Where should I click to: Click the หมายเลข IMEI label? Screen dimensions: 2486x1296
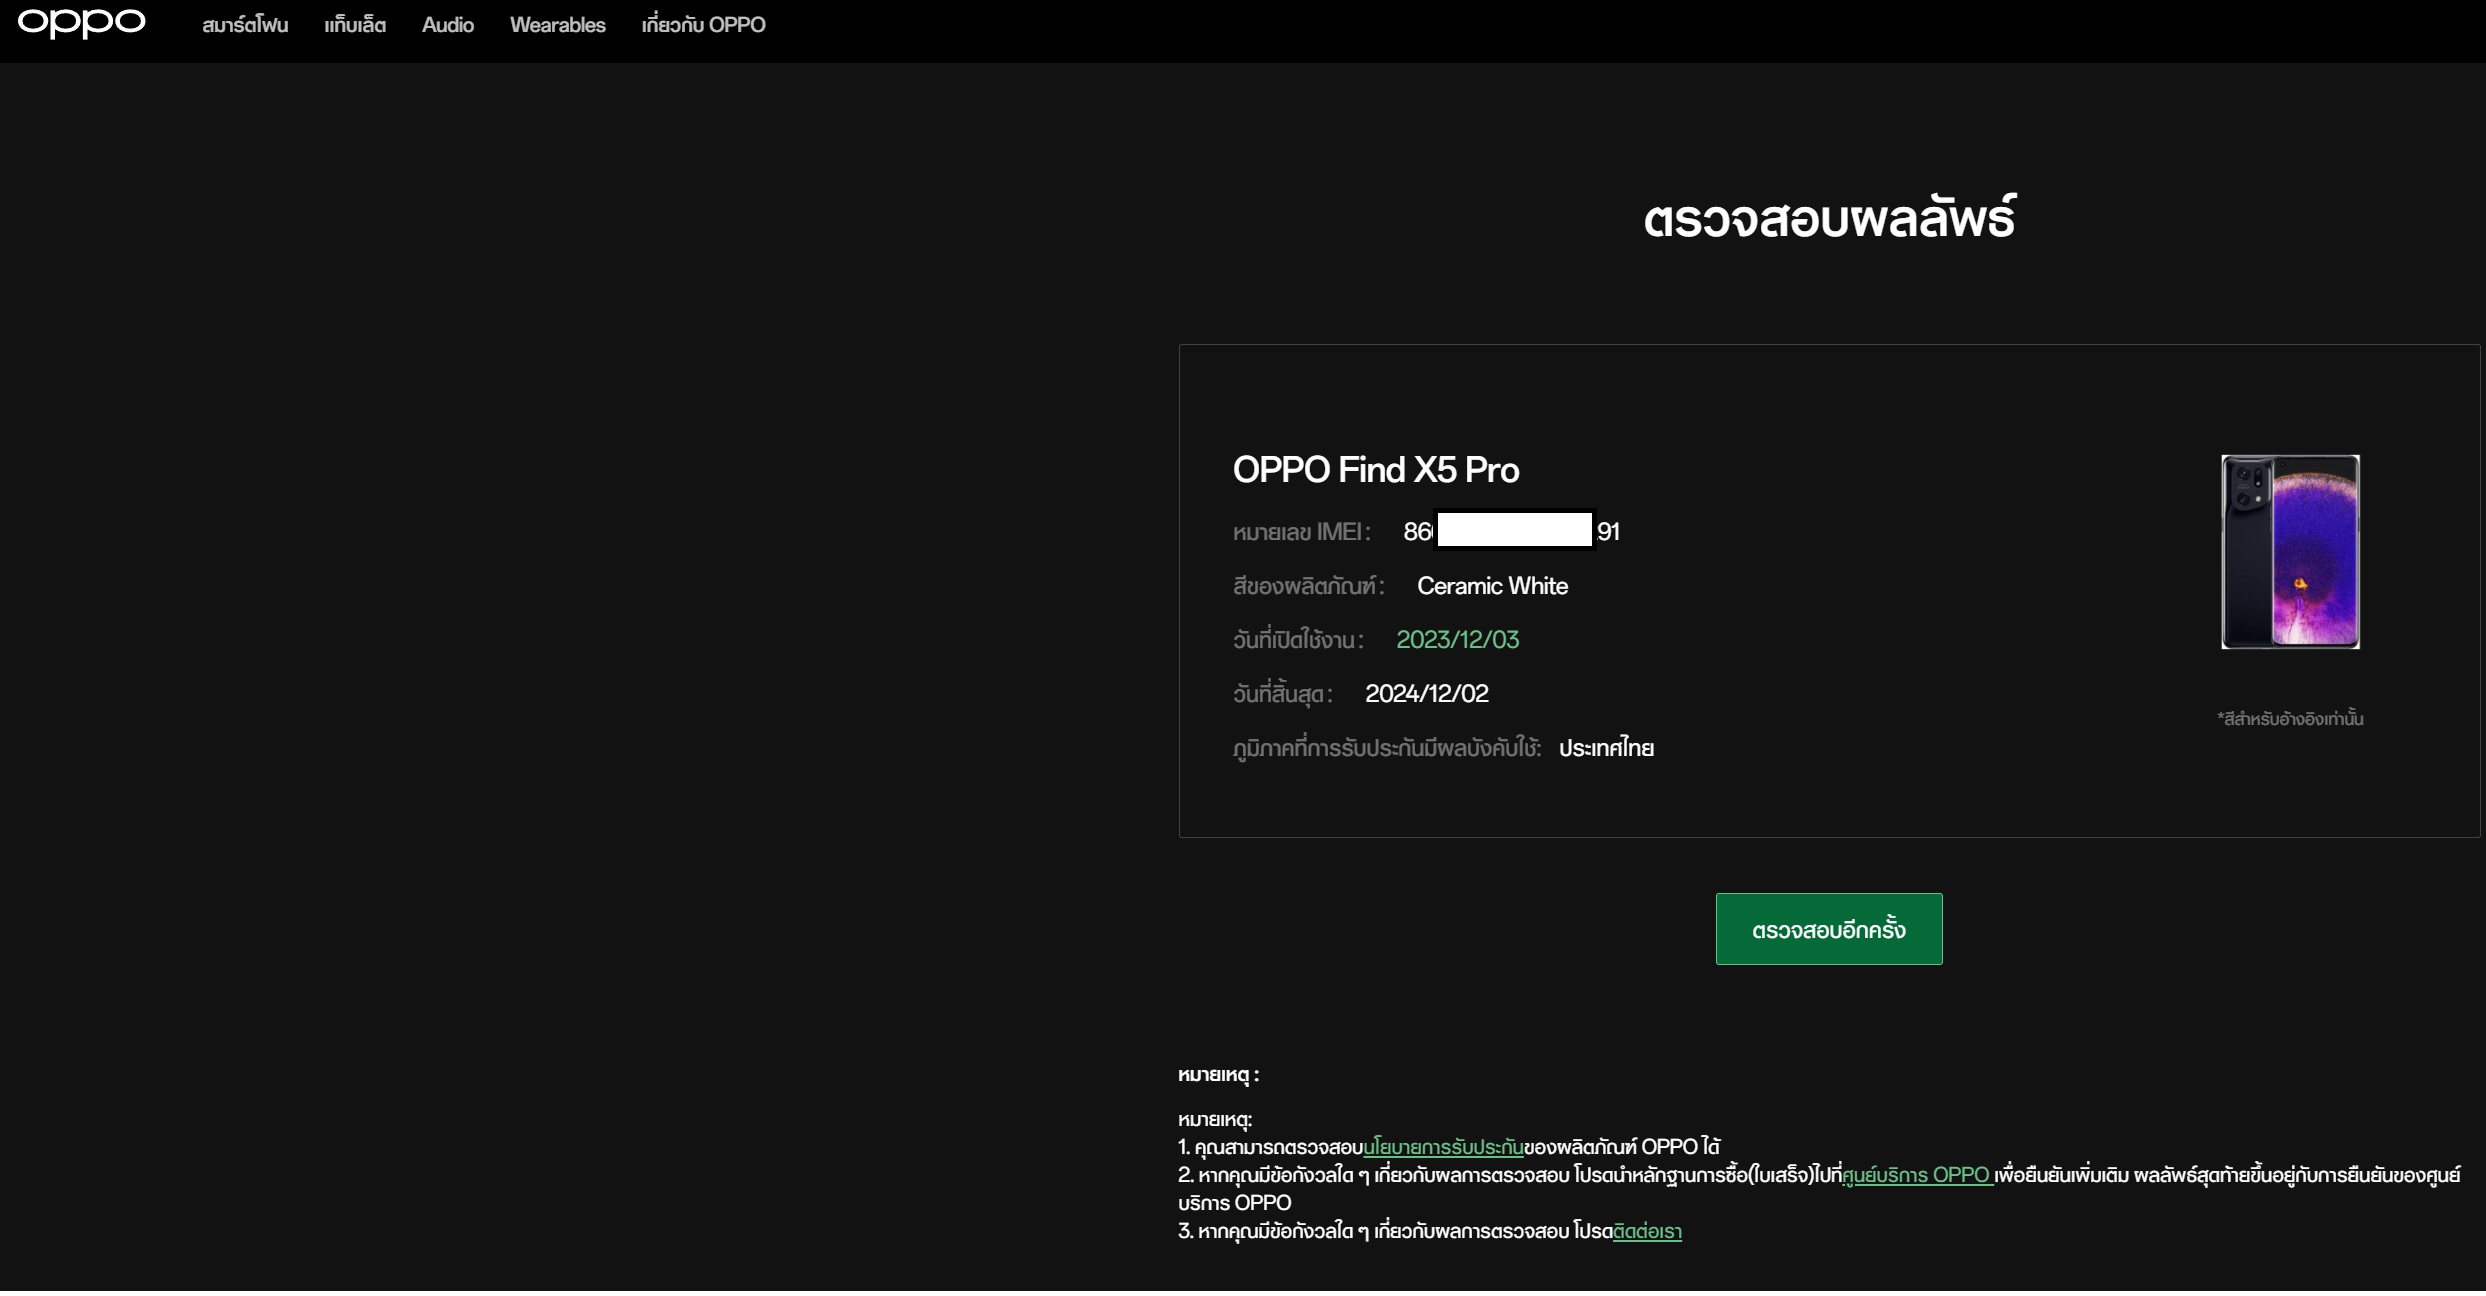[x=1301, y=532]
